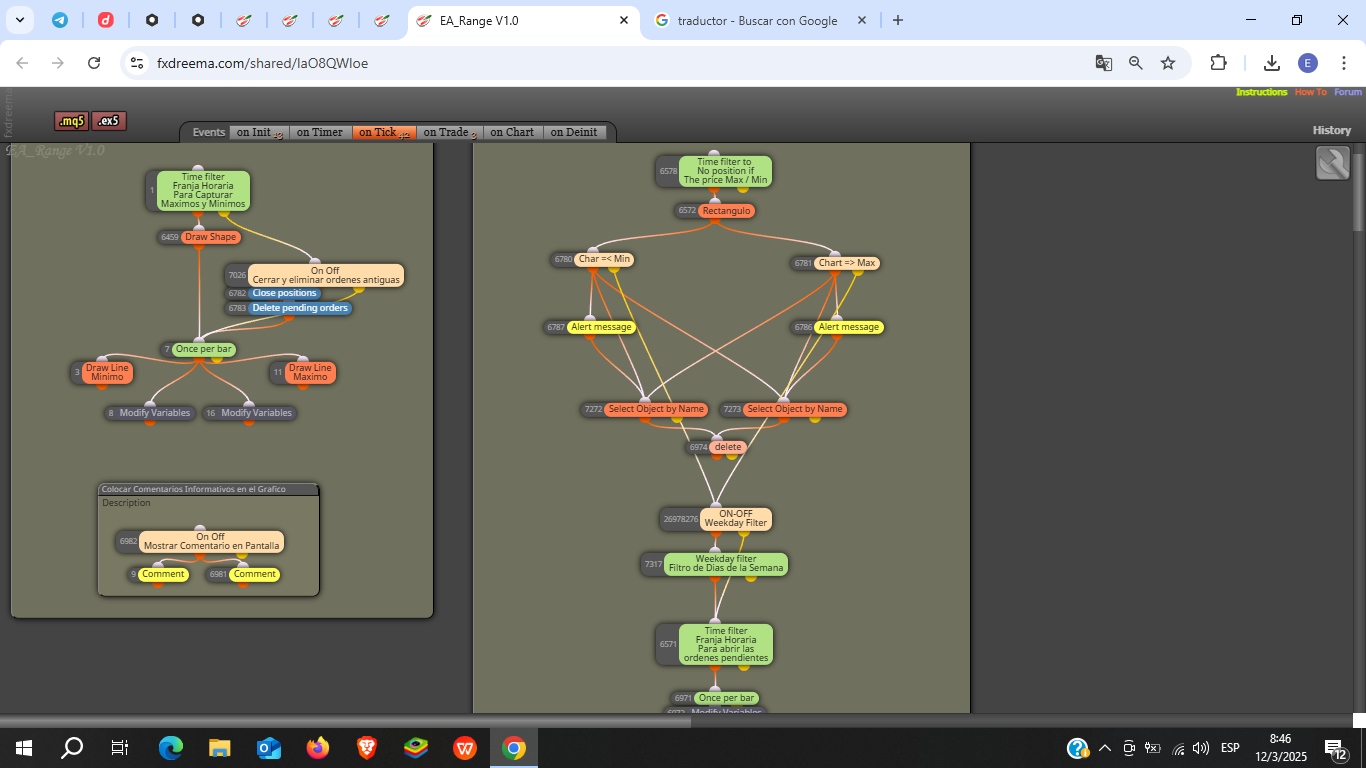Select Time filter block para abrir ordenes pendientes

pos(726,645)
